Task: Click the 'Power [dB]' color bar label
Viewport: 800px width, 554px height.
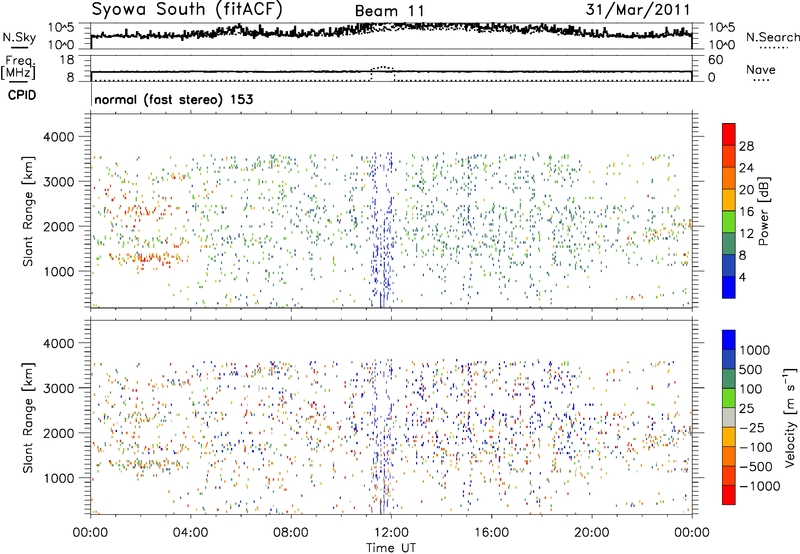Action: click(x=763, y=211)
